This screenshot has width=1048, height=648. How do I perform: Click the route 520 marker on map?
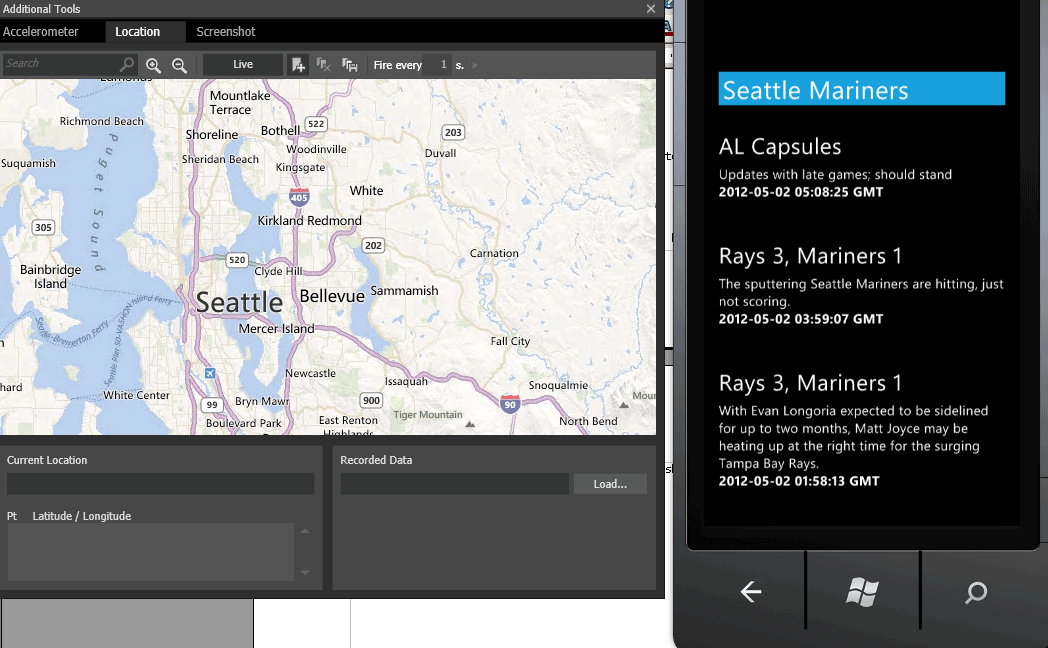tap(237, 260)
